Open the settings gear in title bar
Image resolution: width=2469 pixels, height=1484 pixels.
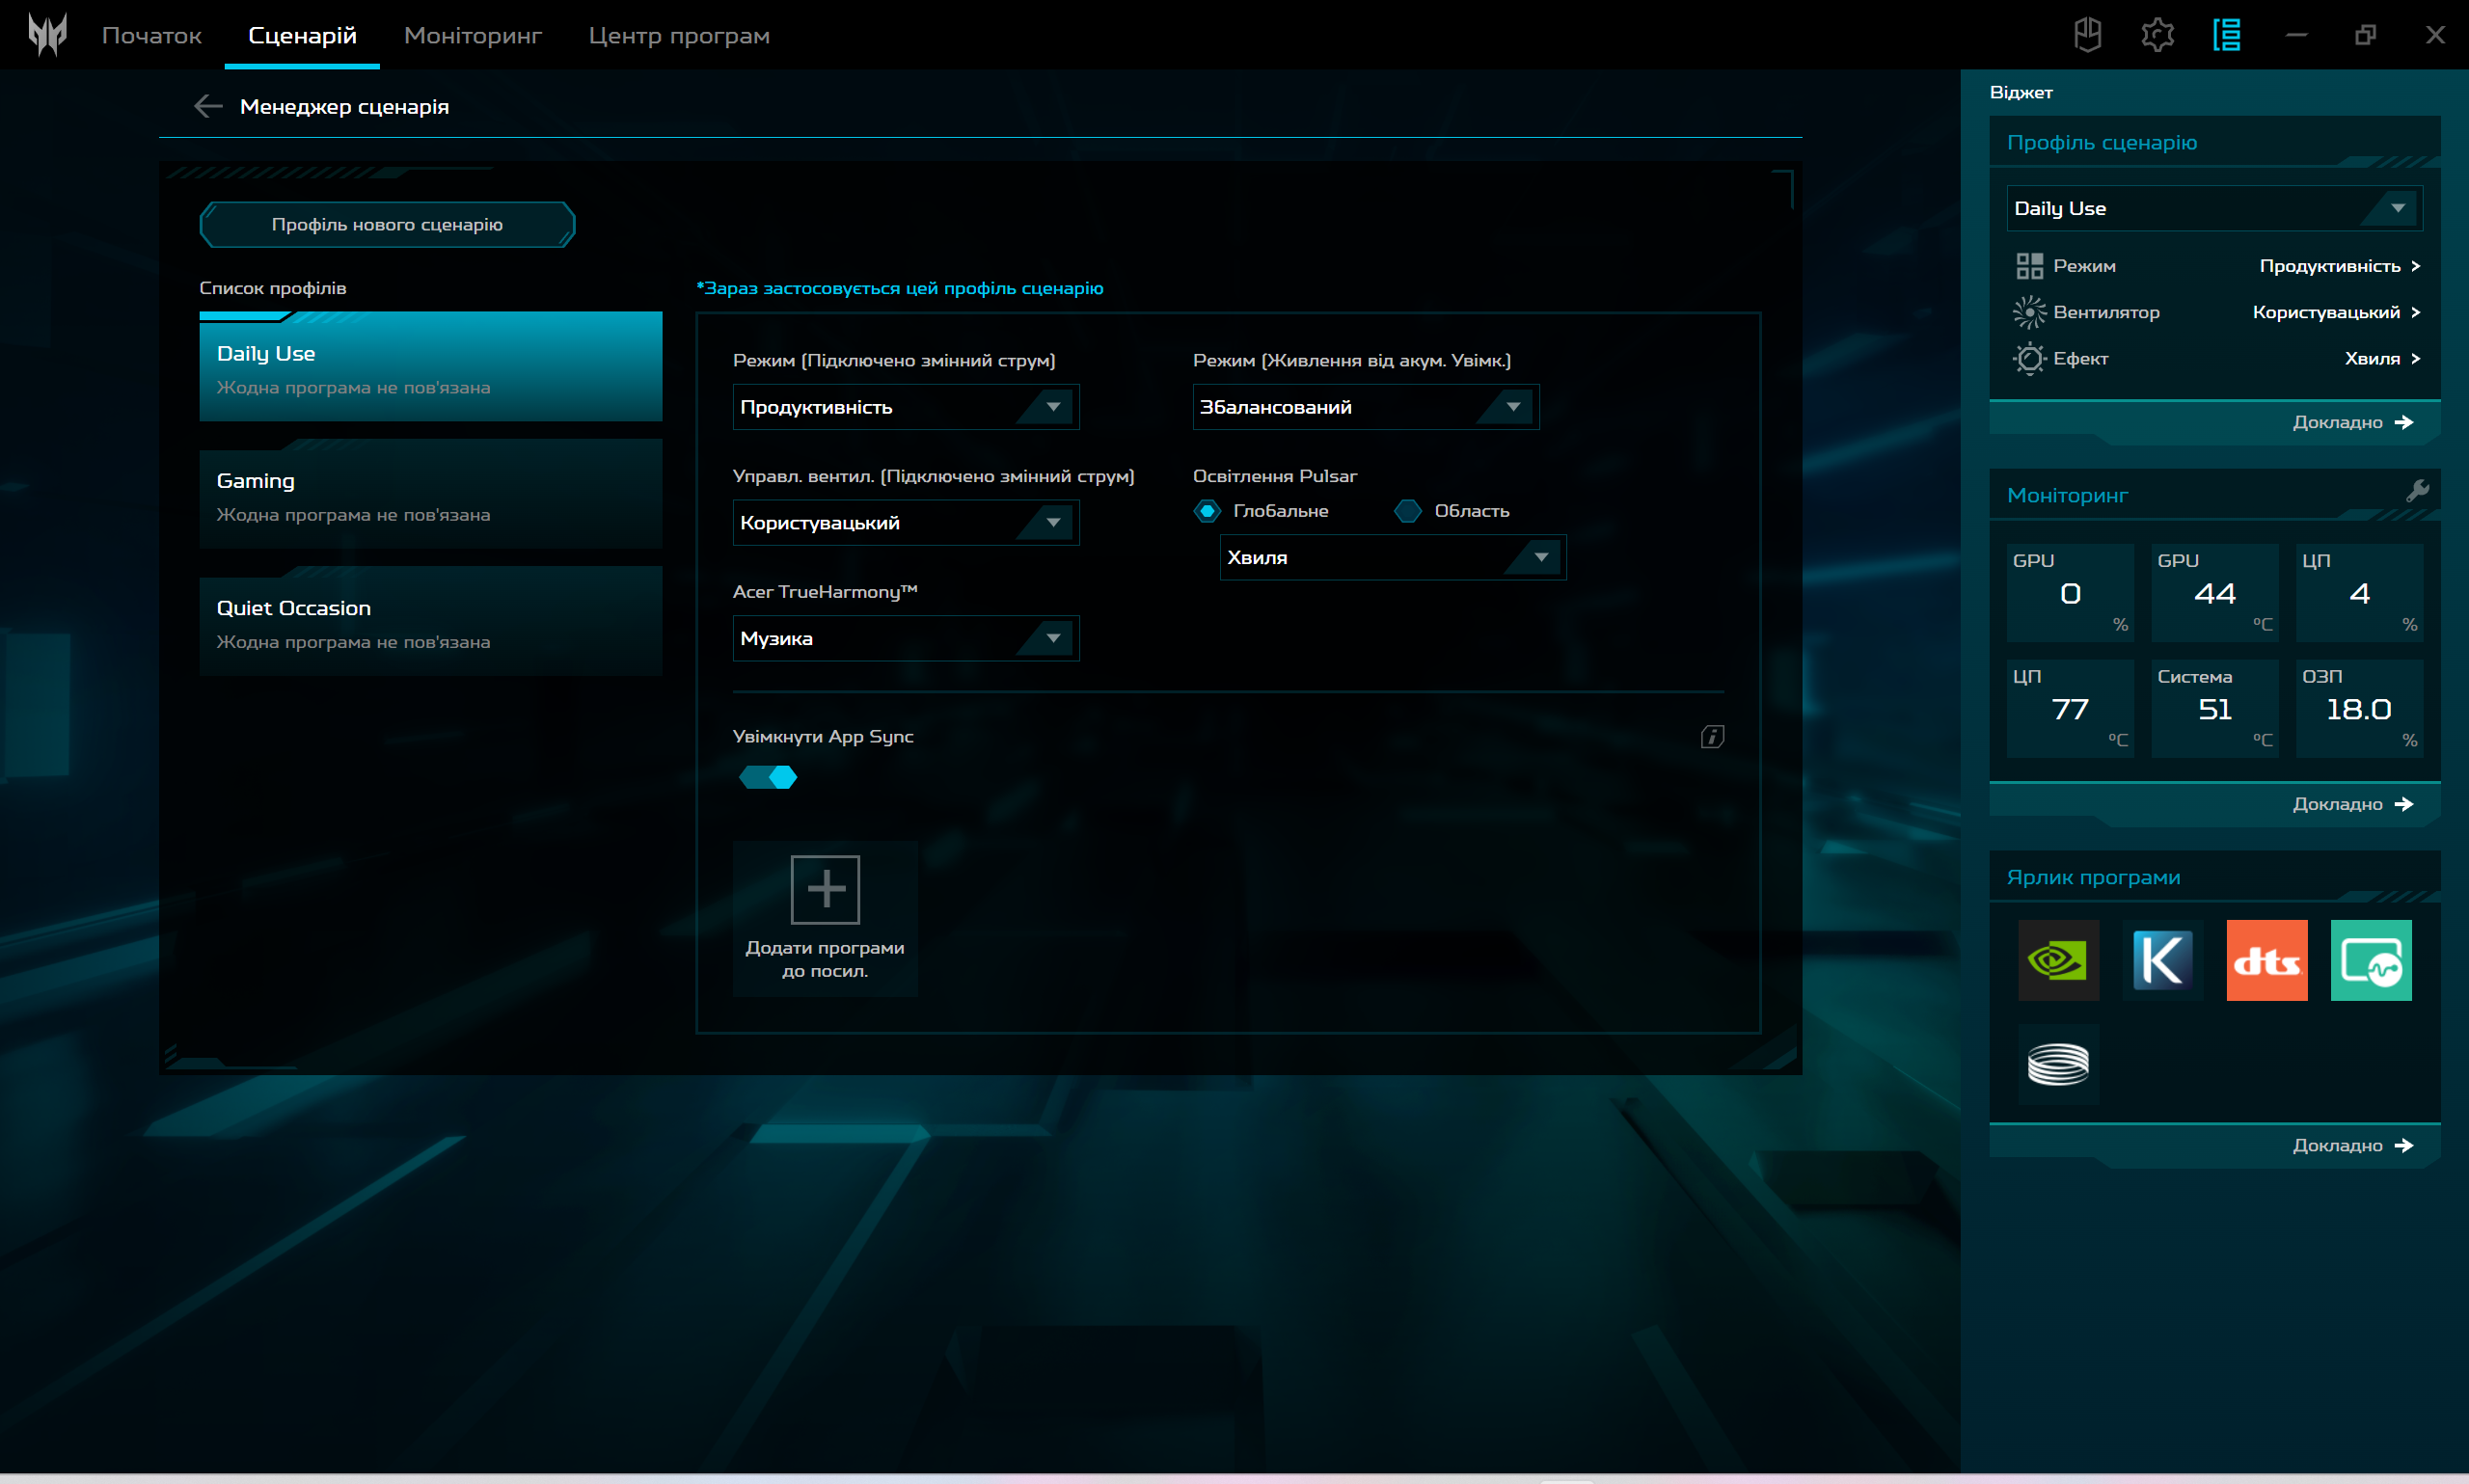point(2157,35)
